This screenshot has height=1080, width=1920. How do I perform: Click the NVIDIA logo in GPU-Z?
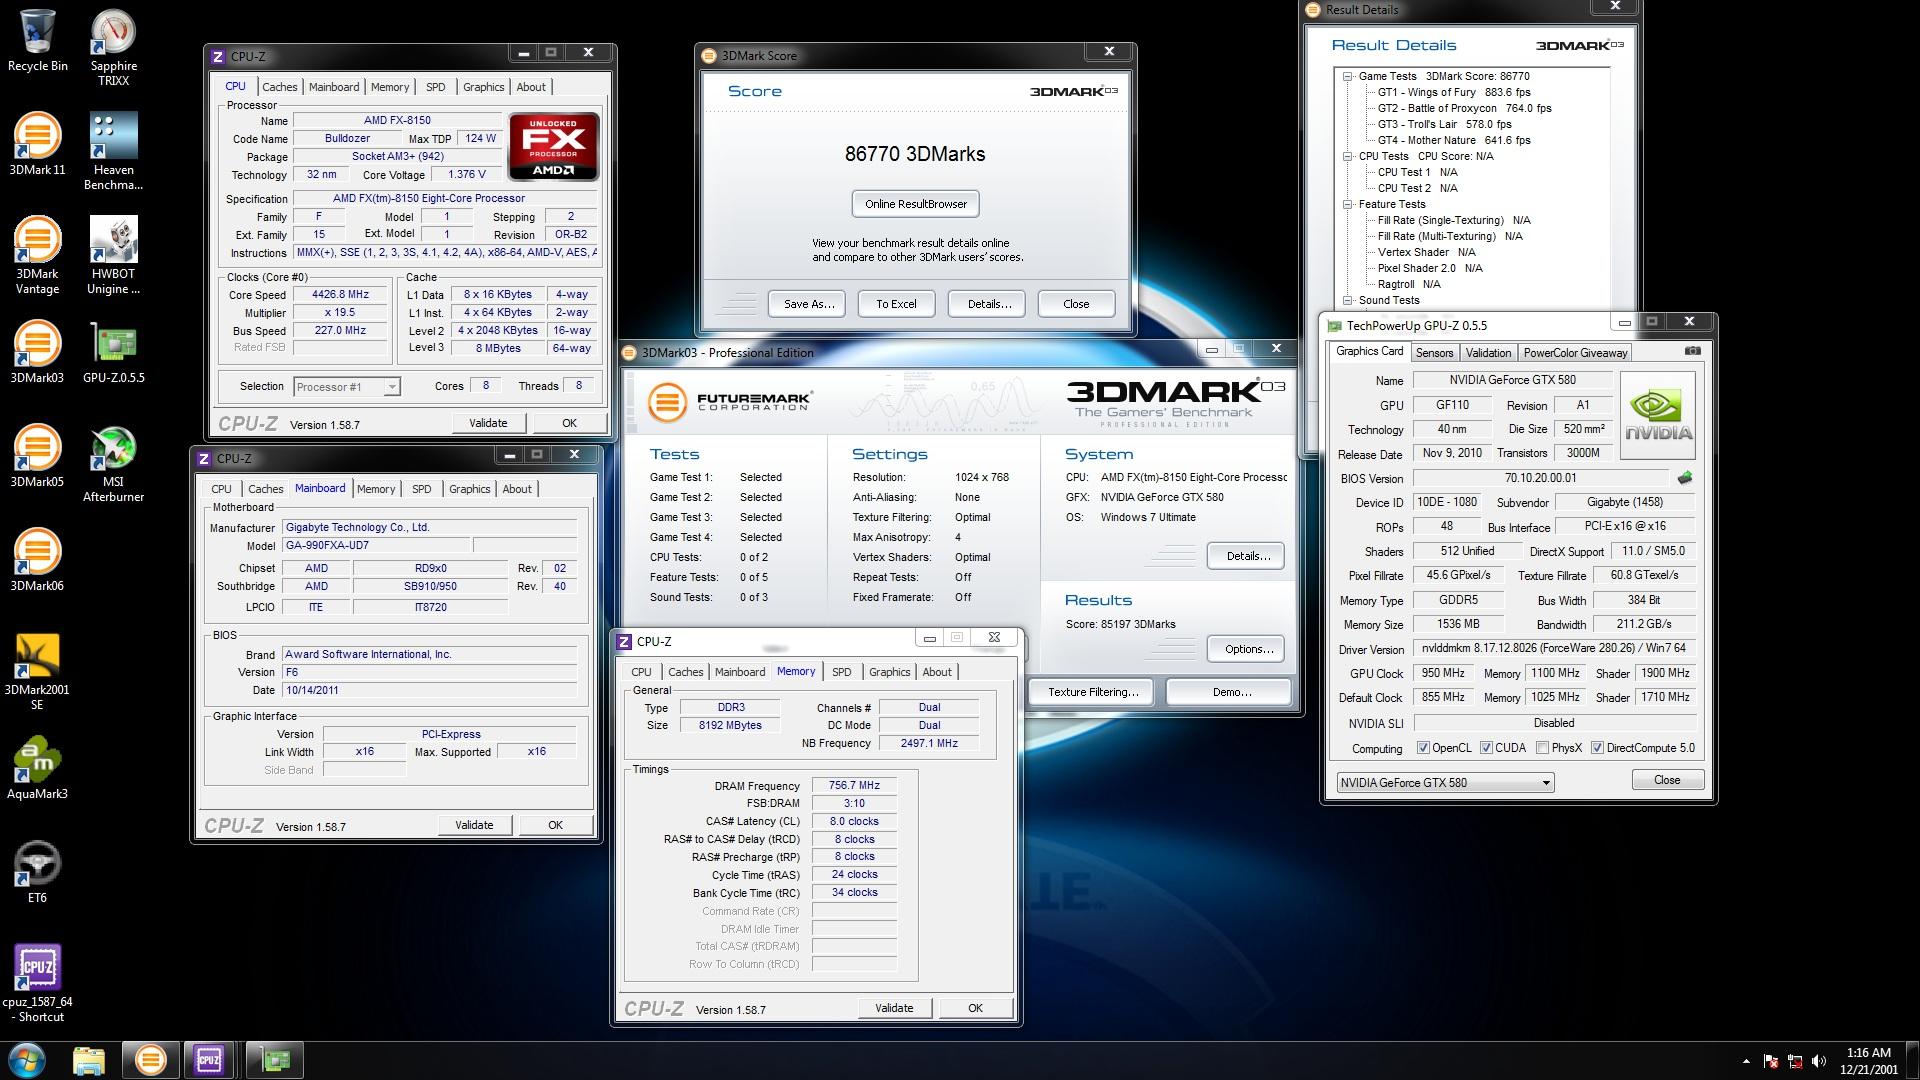pos(1658,417)
